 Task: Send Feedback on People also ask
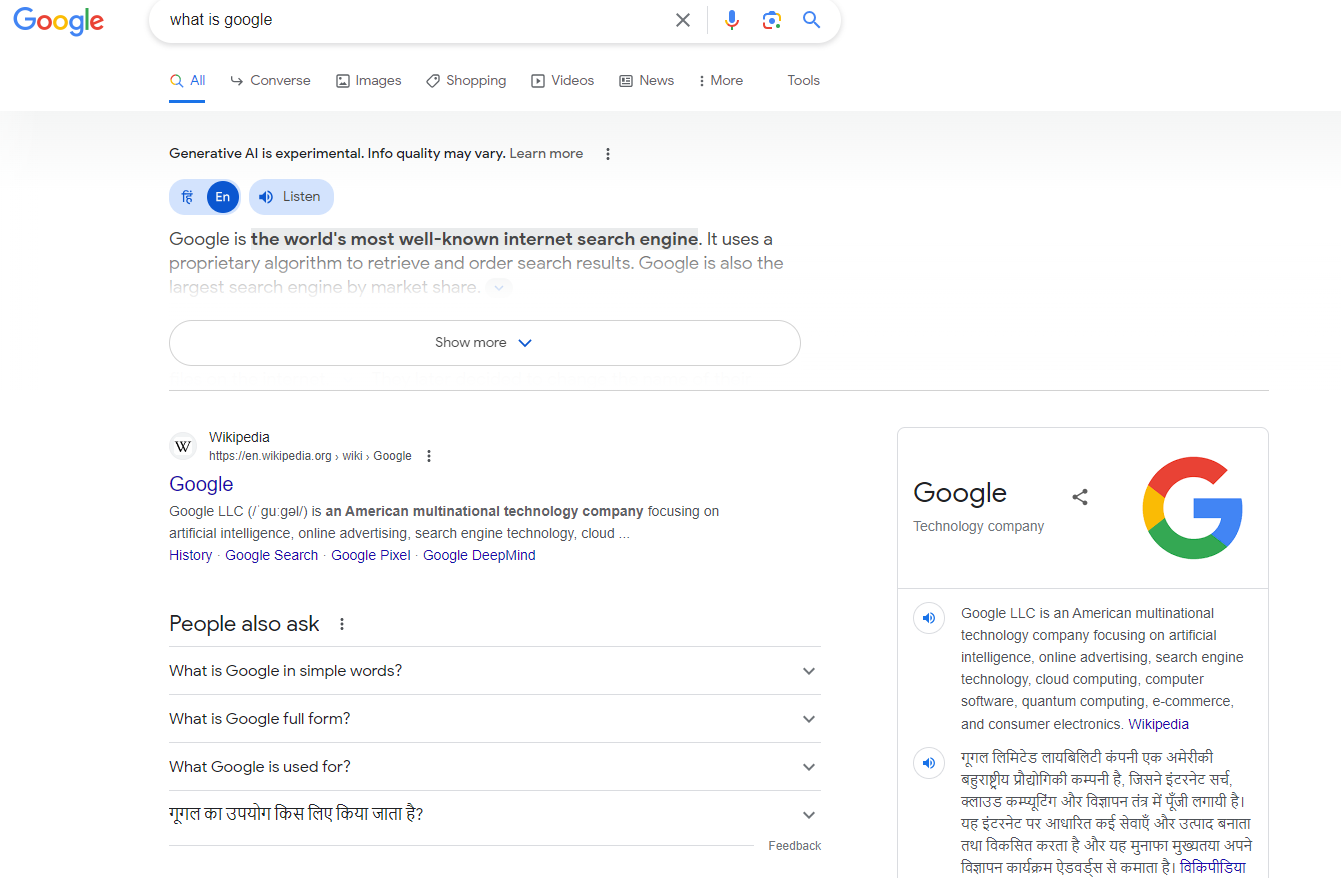[x=794, y=846]
